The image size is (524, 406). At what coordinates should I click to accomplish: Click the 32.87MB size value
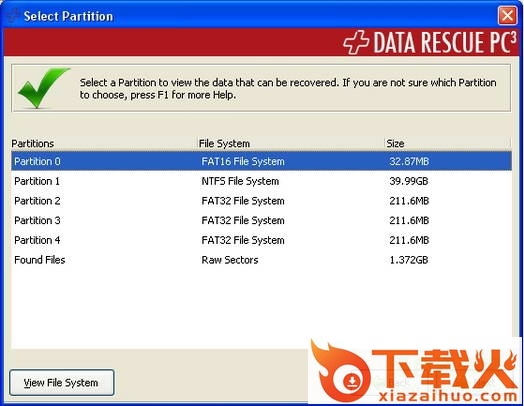[409, 161]
